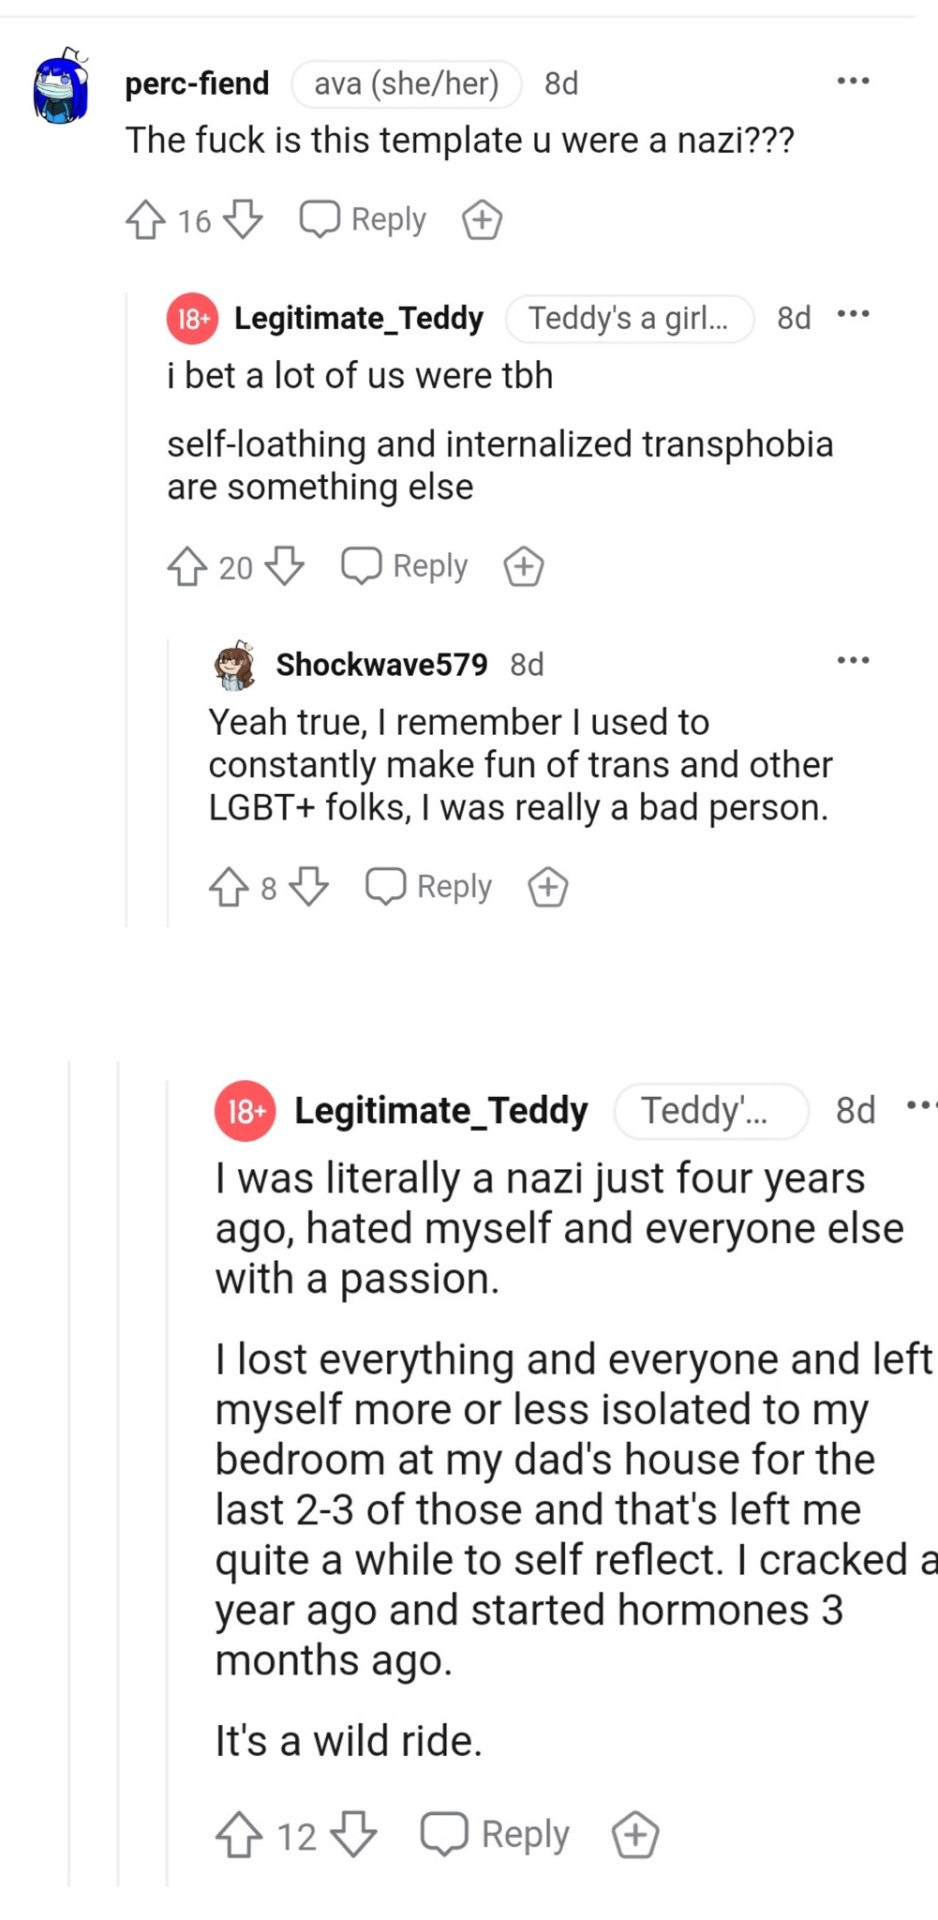Upvote perc-fiend's comment
Screen dimensions: 938x1920
pyautogui.click(x=146, y=220)
